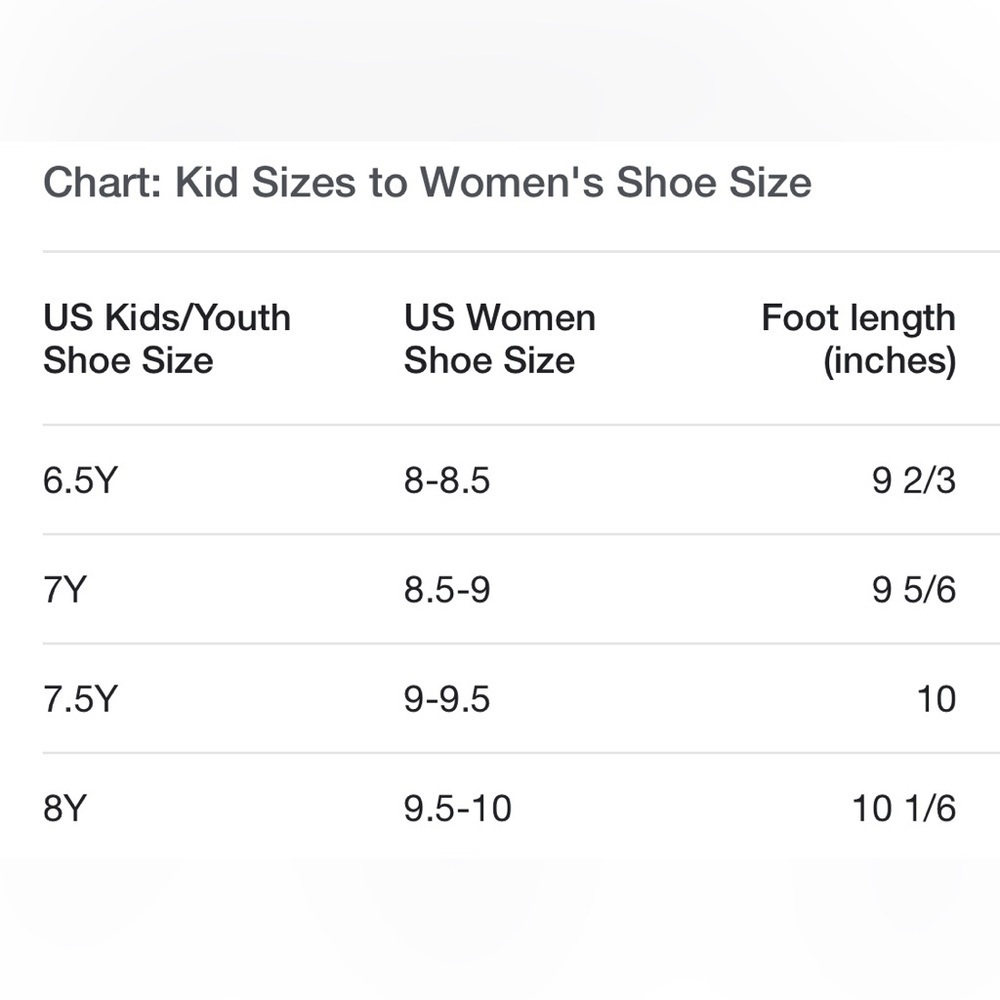Click the 8-8.5 women's size cell

click(x=447, y=481)
